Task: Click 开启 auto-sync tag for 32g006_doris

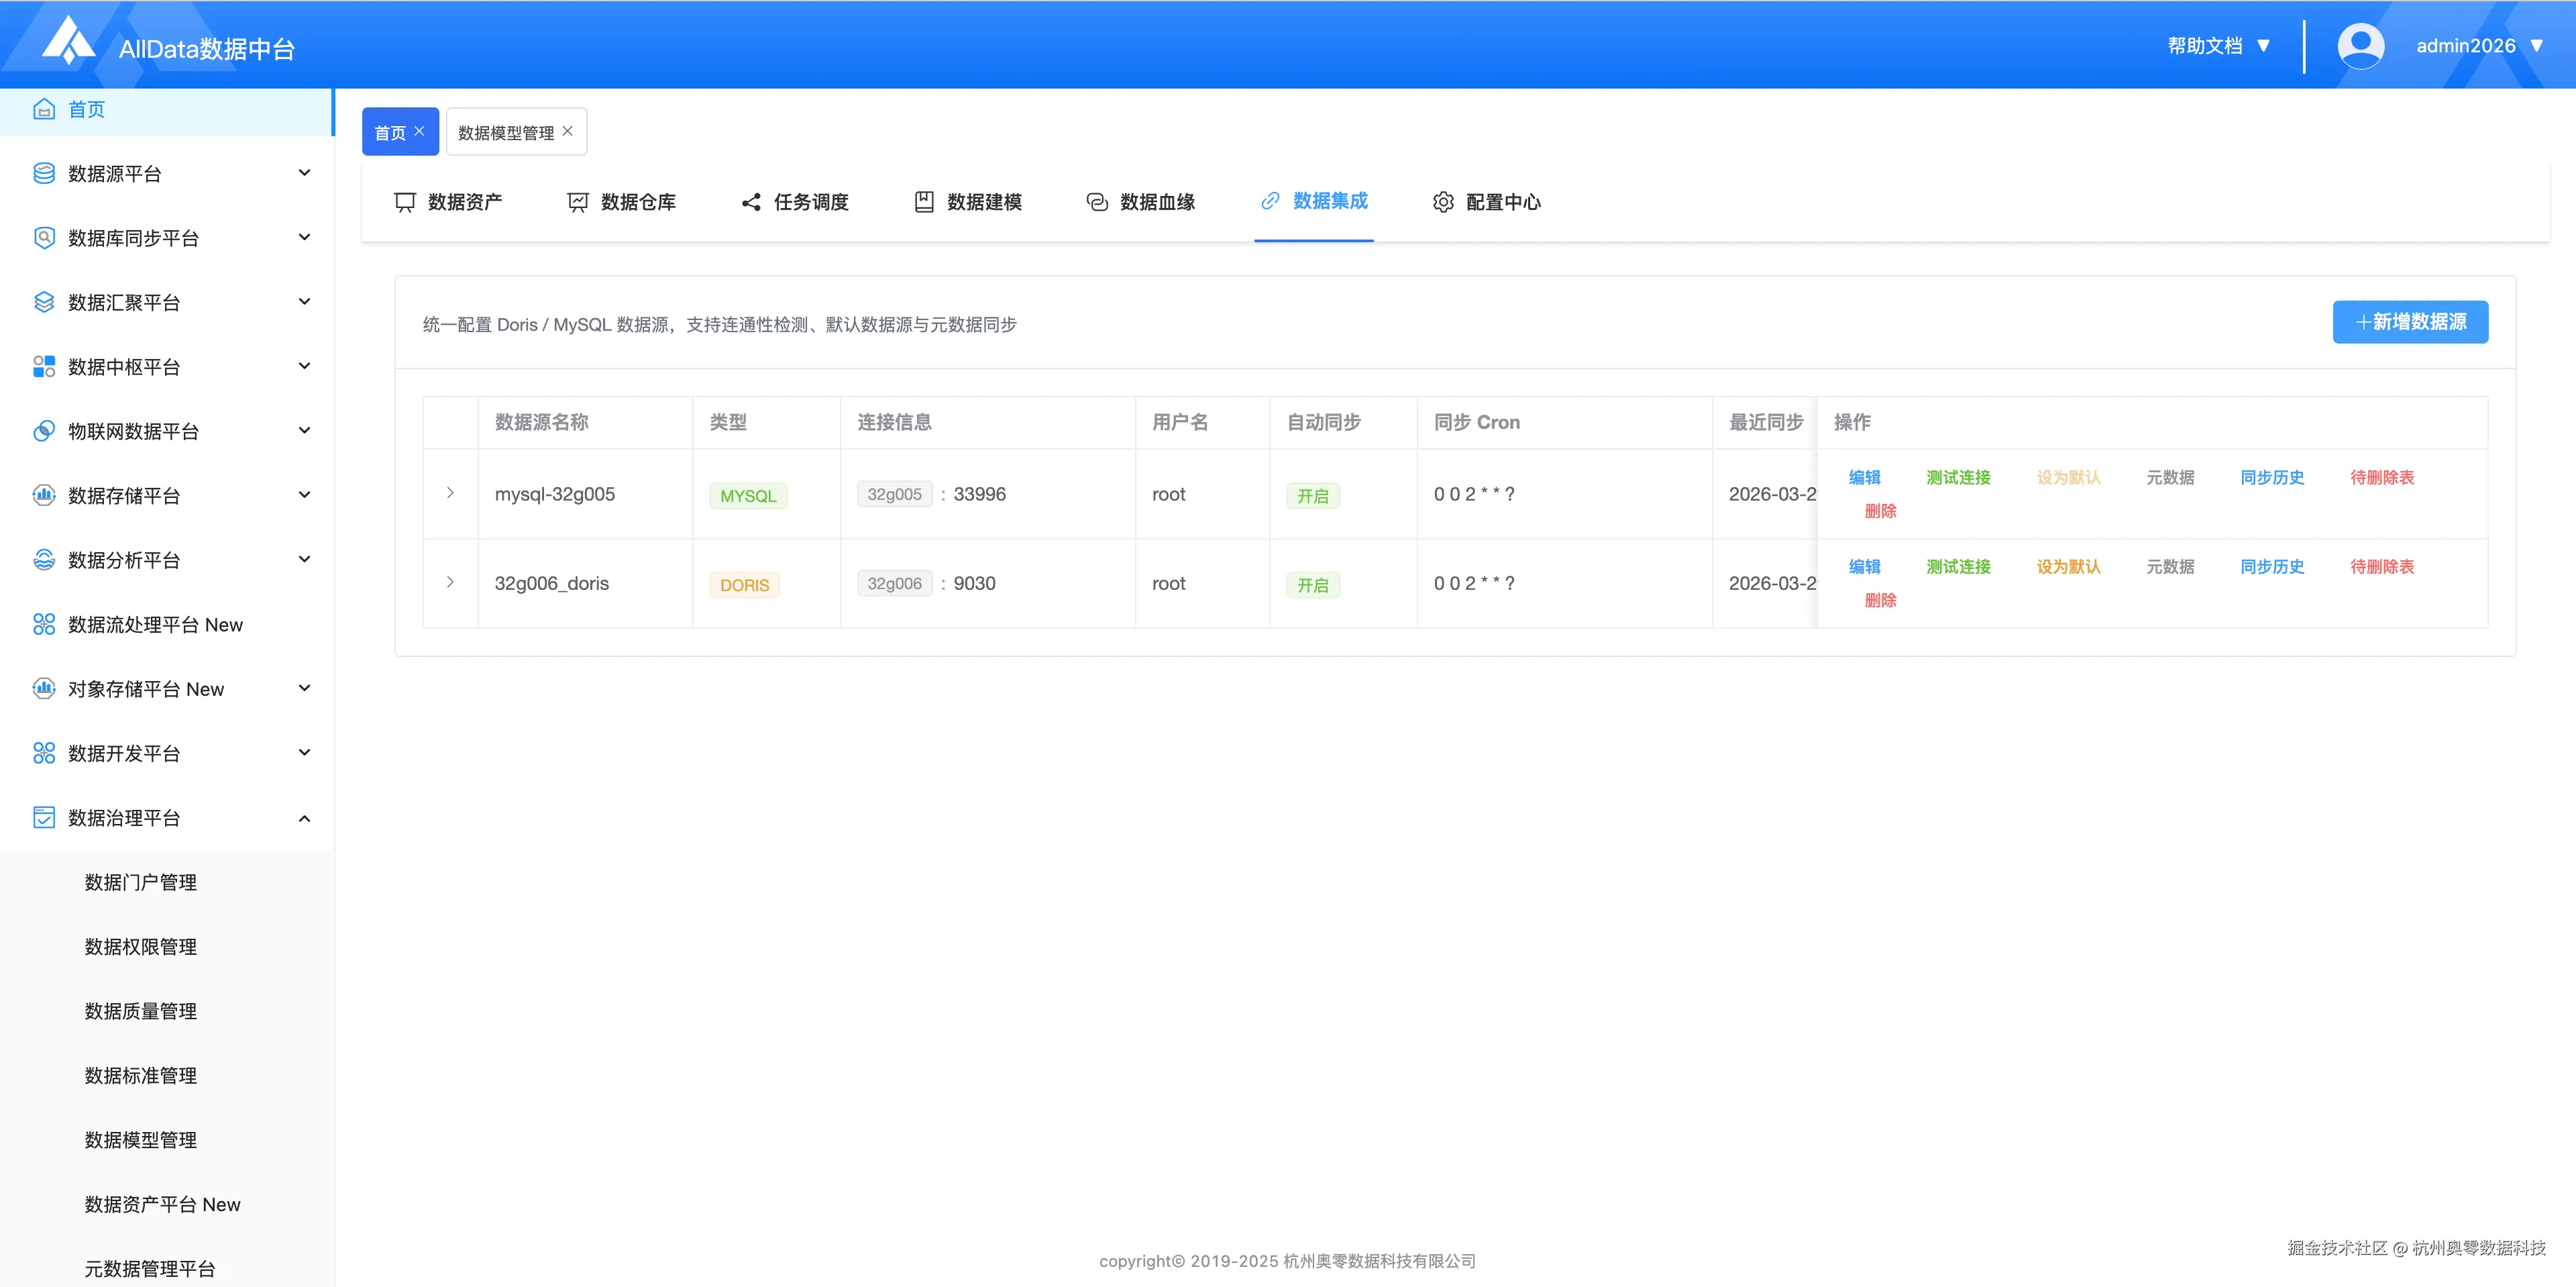Action: [x=1312, y=585]
